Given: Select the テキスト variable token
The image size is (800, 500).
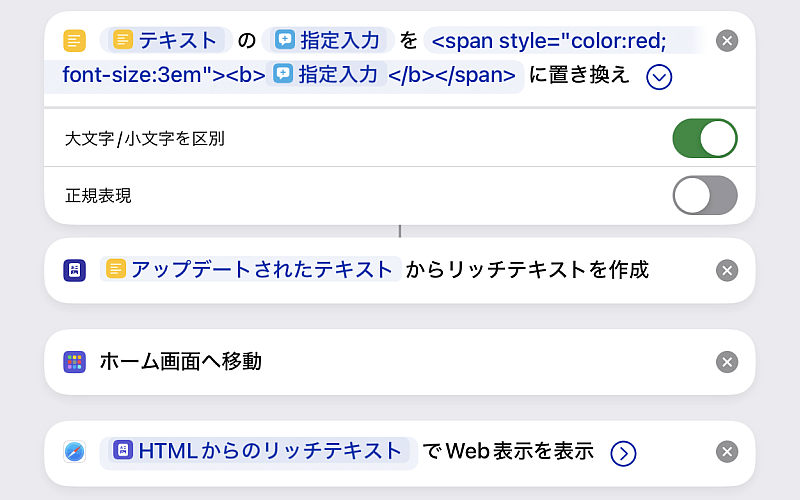Looking at the screenshot, I should (x=166, y=41).
